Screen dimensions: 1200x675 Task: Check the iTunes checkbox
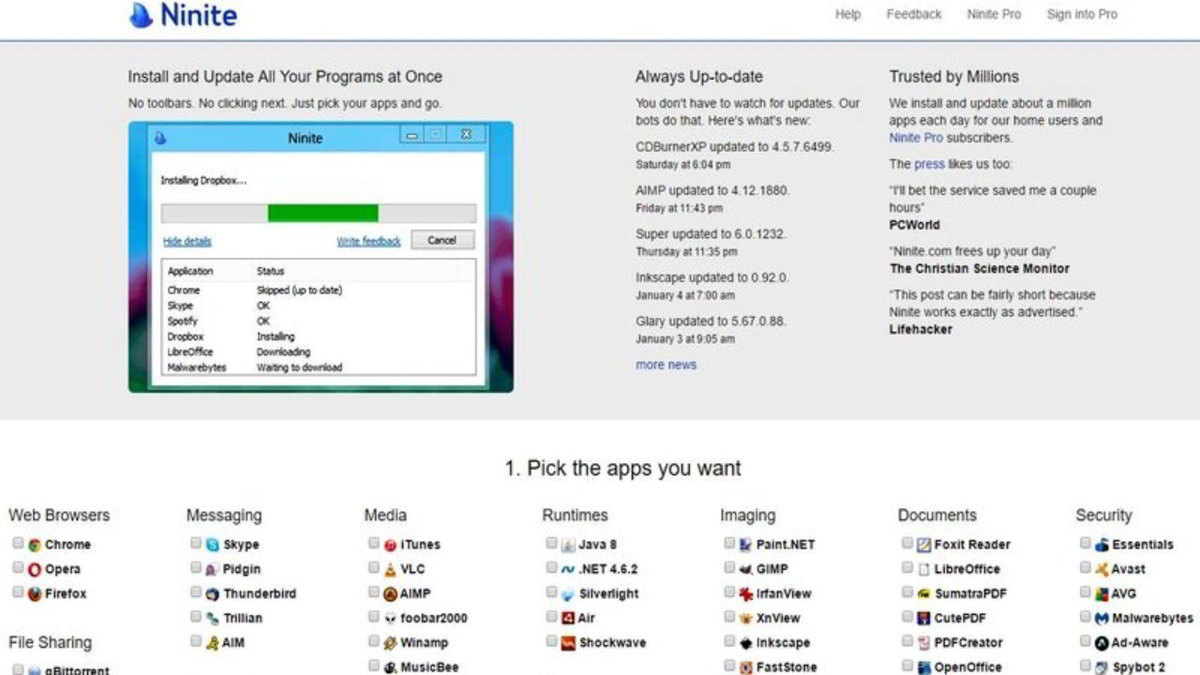(x=374, y=544)
